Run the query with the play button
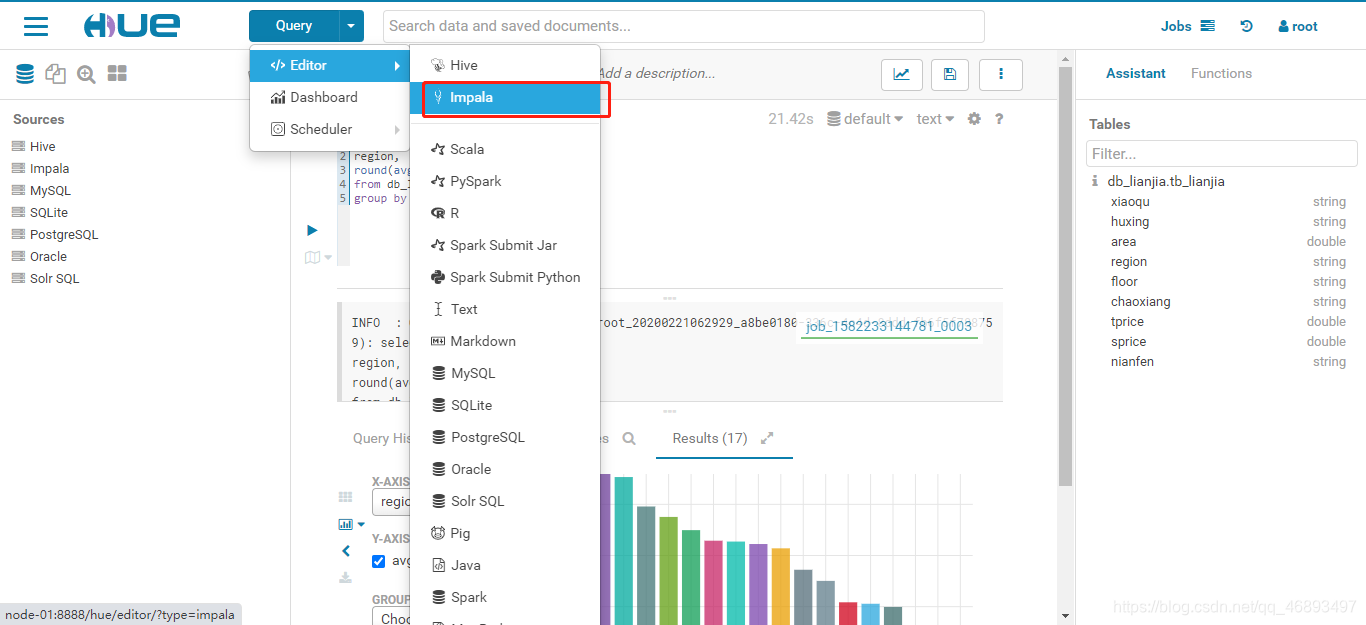 [x=312, y=230]
